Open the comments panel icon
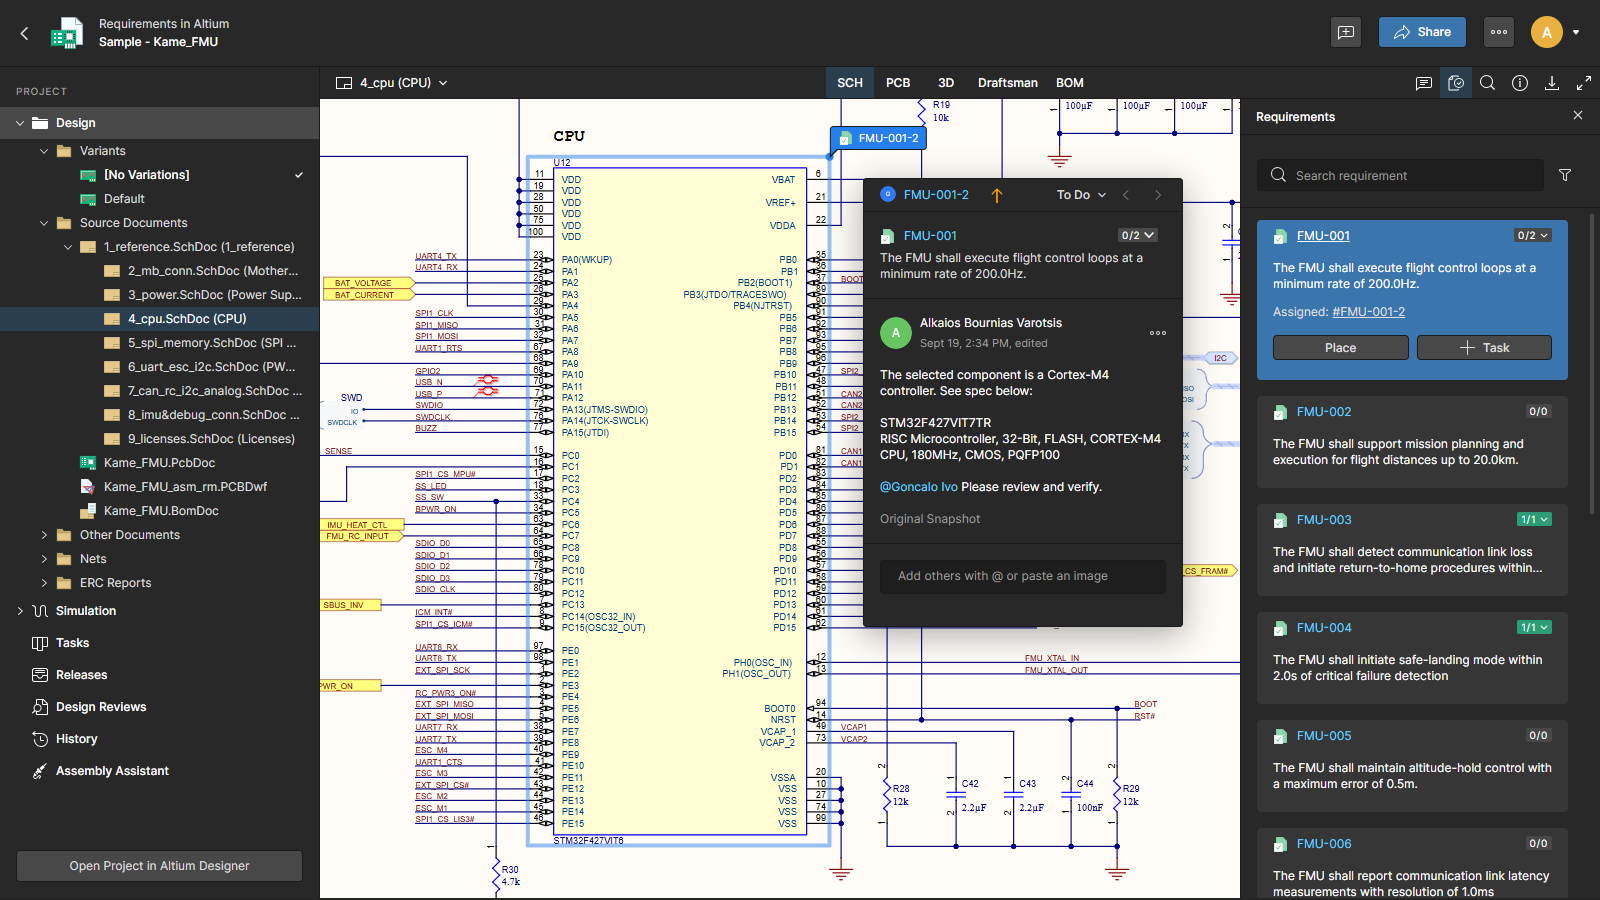Image resolution: width=1600 pixels, height=900 pixels. 1423,83
